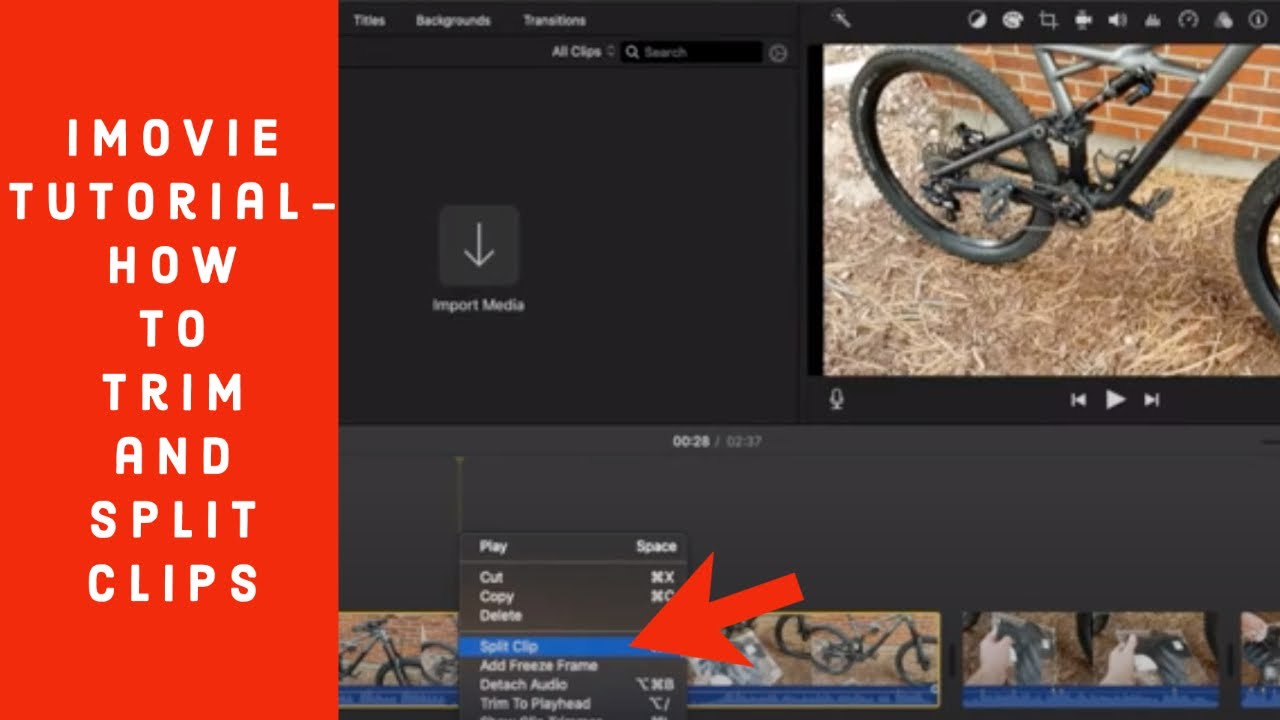Expand the search options with the chevron

coord(613,52)
